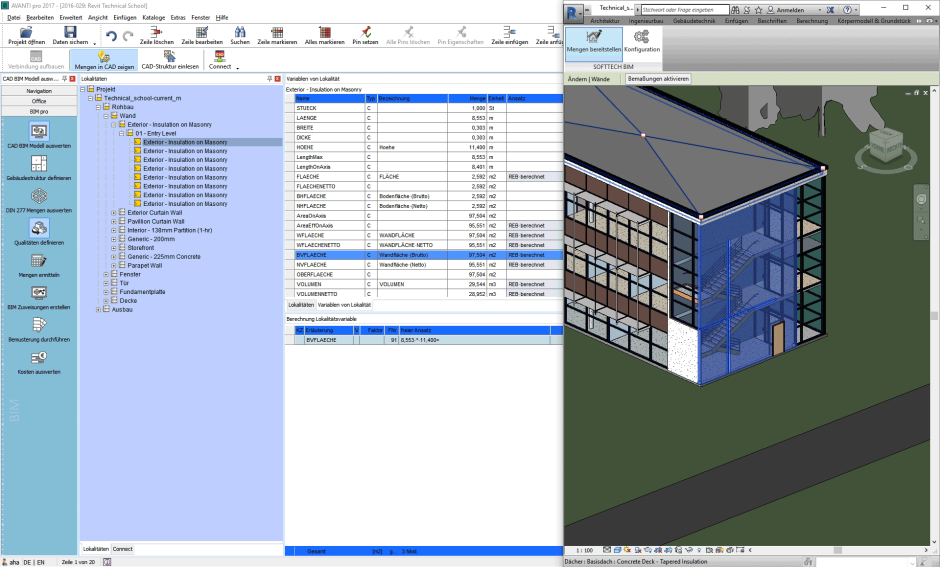940x567 pixels.
Task: Click the Pin setzen icon
Action: click(365, 36)
